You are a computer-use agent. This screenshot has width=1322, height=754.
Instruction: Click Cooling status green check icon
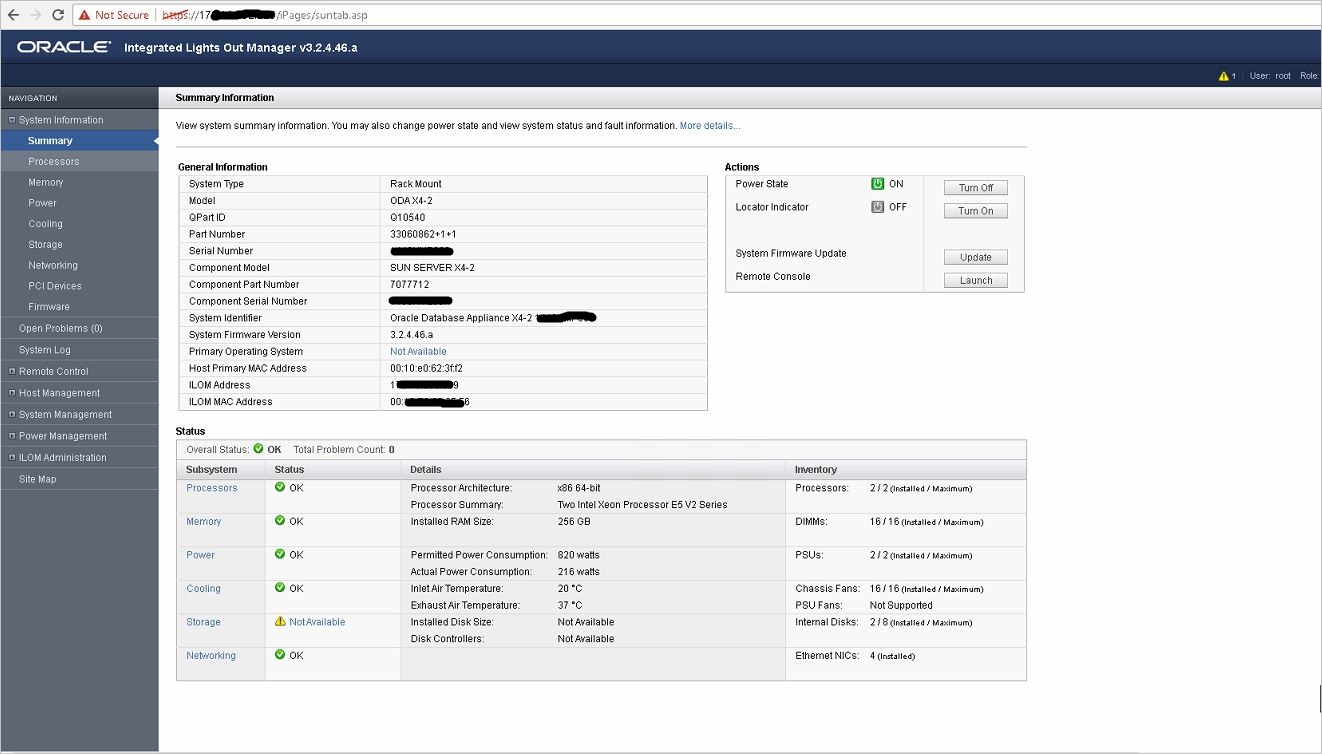click(x=280, y=588)
